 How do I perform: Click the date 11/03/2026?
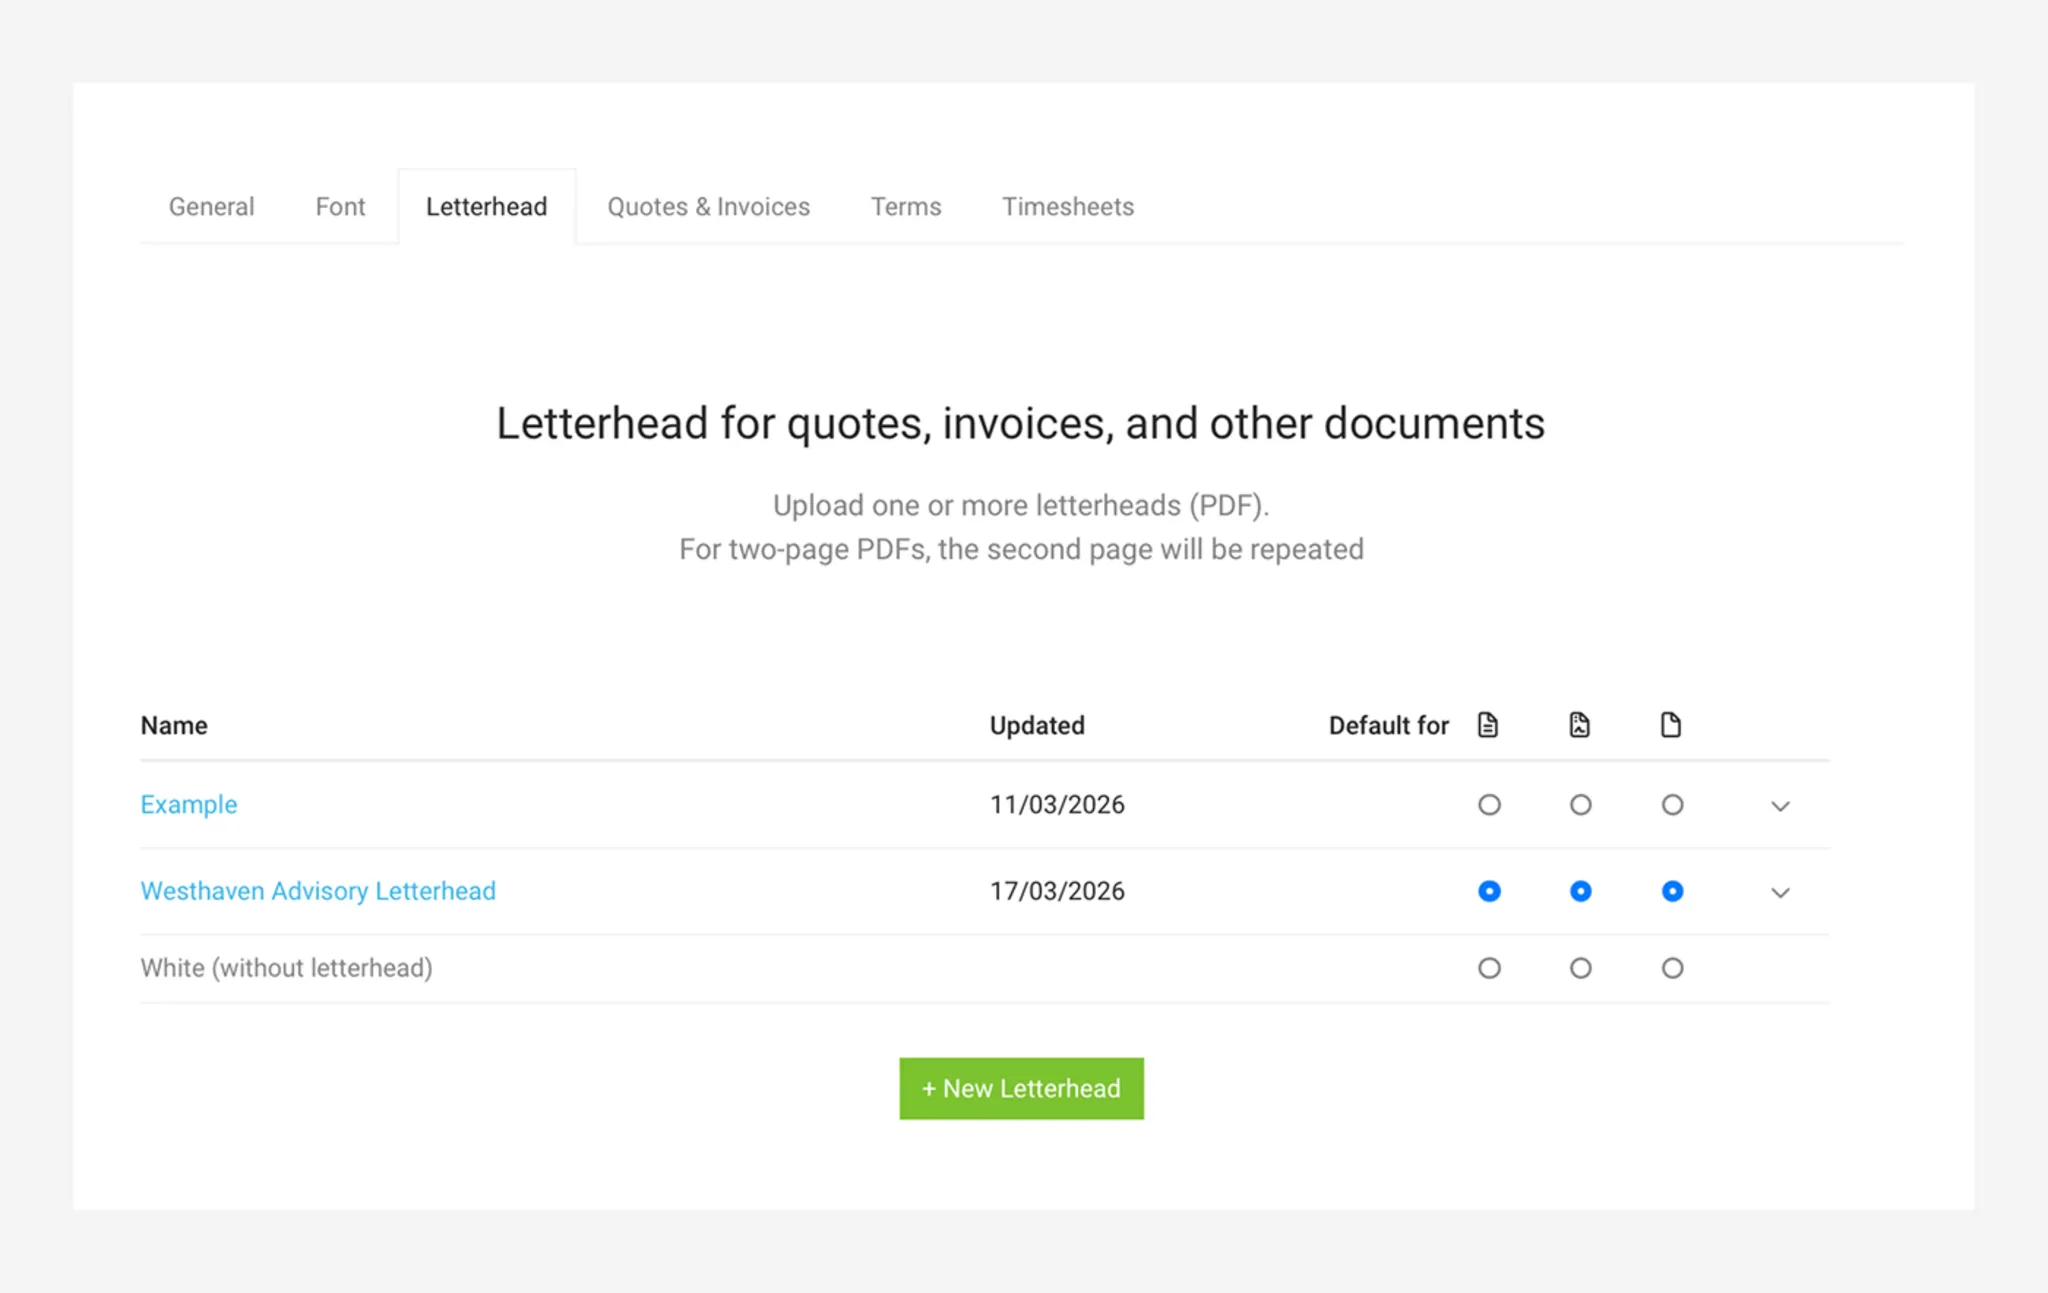coord(1057,805)
